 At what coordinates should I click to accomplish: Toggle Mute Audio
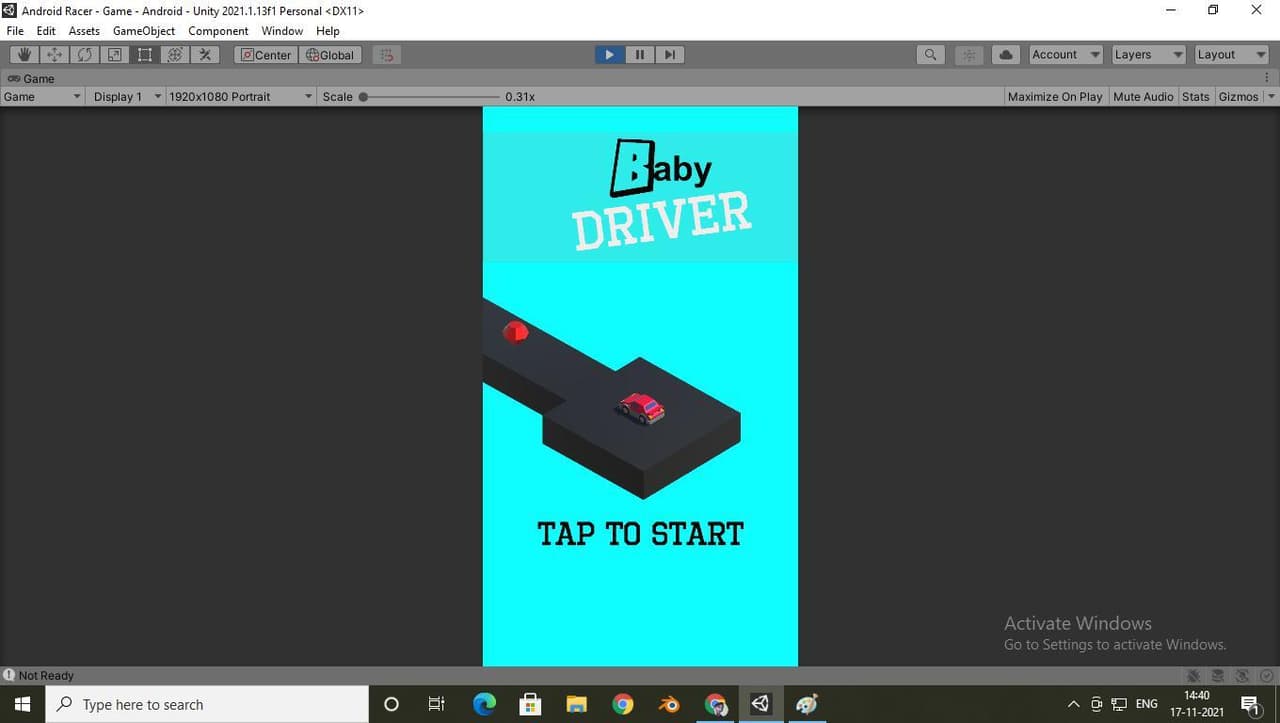pos(1143,97)
